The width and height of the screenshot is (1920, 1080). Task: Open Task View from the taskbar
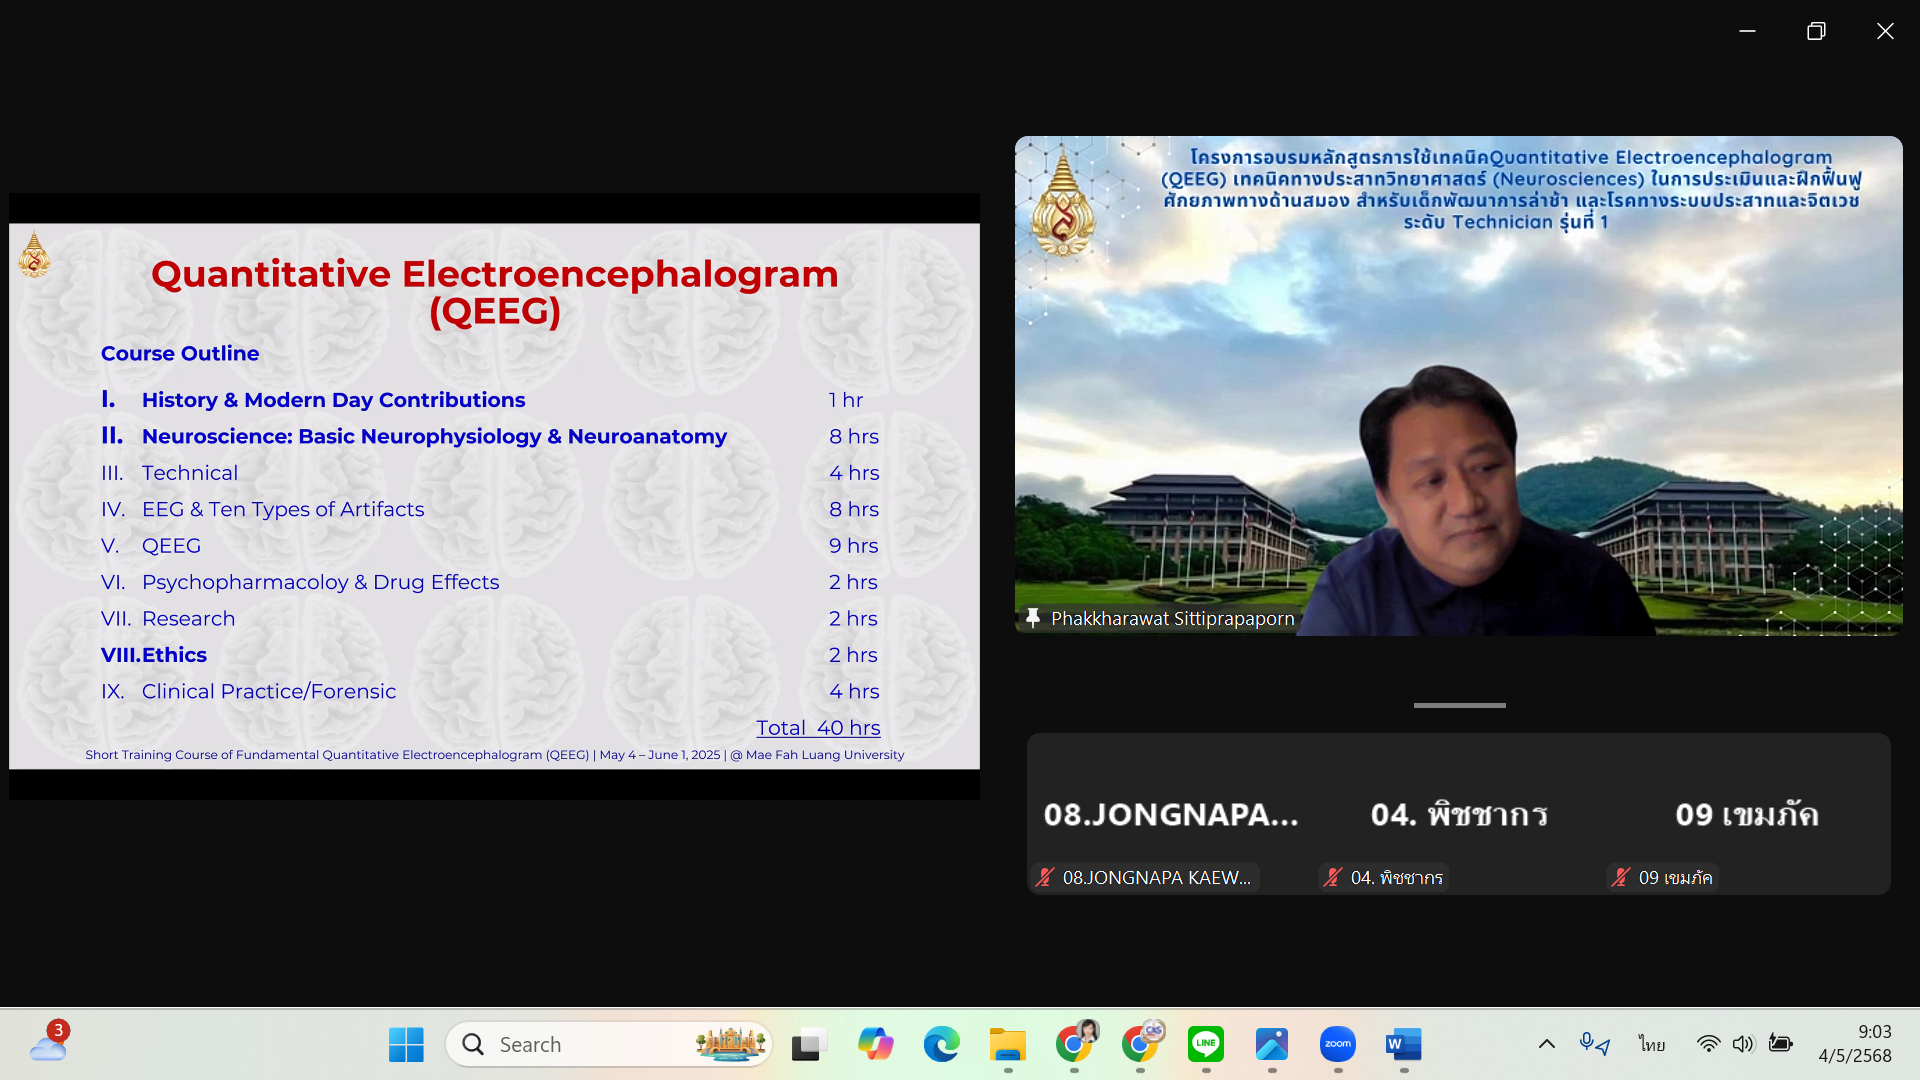pyautogui.click(x=809, y=1045)
